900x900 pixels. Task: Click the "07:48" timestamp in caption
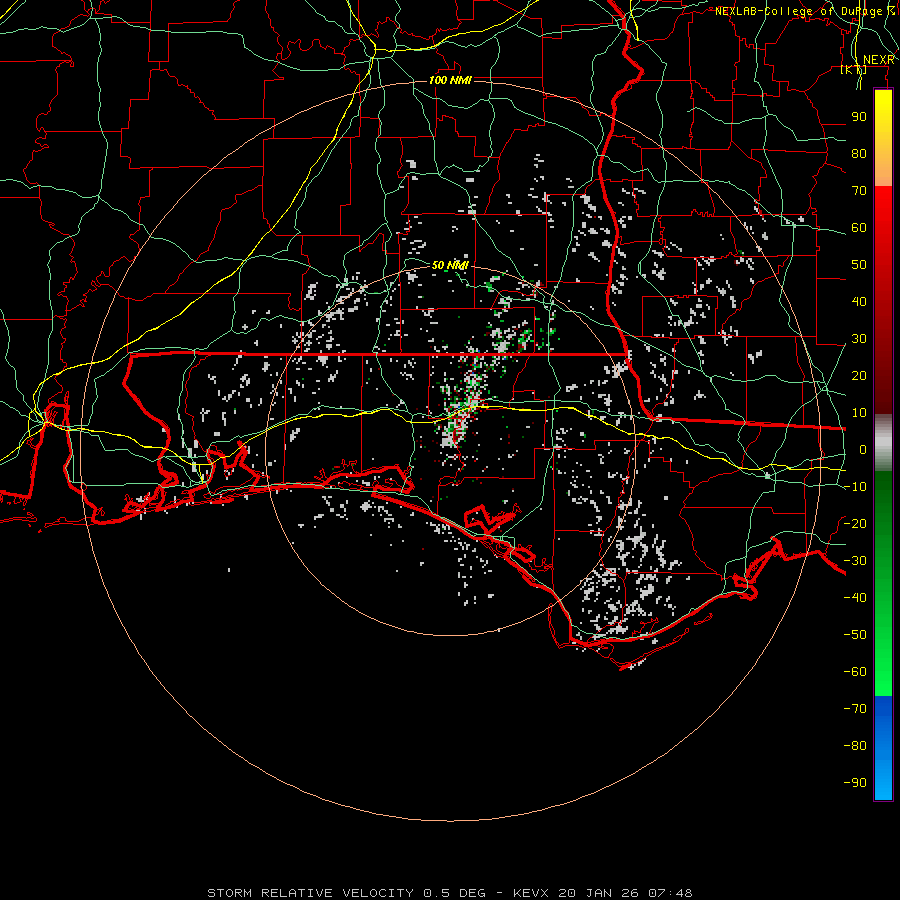[671, 893]
